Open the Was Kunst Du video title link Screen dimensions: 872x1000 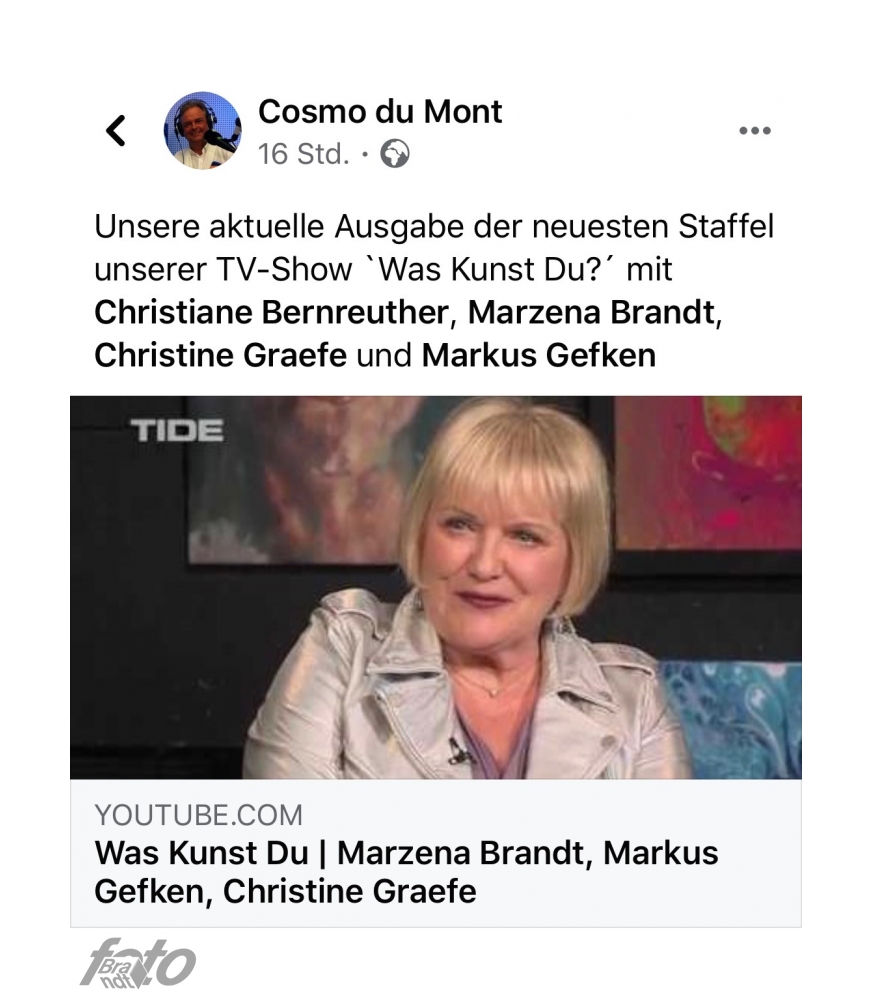click(x=406, y=872)
